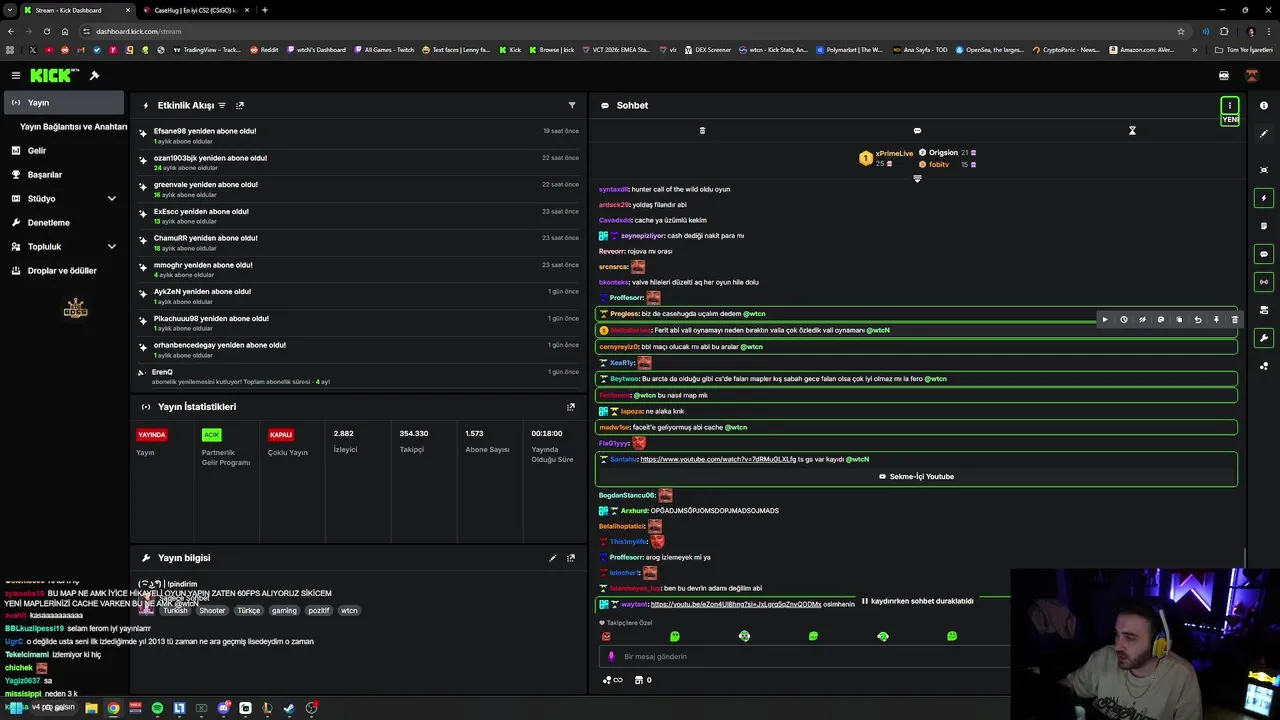Screen dimensions: 1280x720
Task: Click the note icon in right sidebar
Action: click(x=1264, y=226)
